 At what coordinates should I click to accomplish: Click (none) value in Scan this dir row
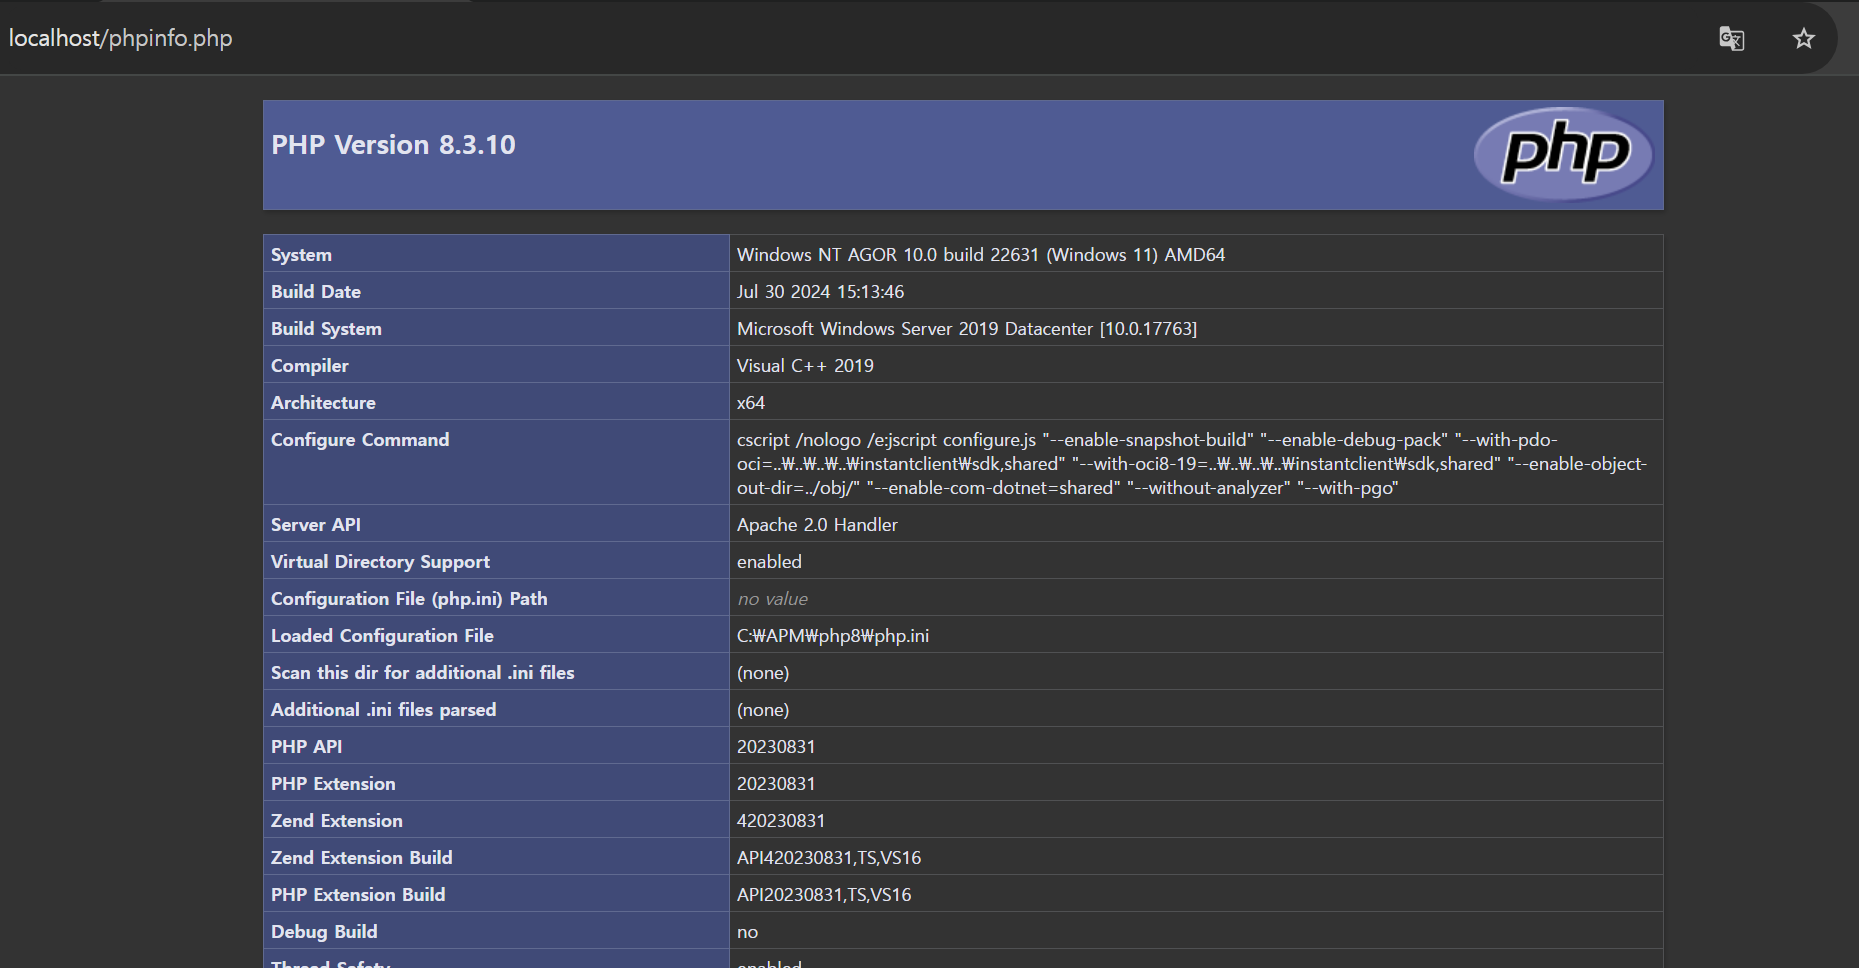[763, 673]
